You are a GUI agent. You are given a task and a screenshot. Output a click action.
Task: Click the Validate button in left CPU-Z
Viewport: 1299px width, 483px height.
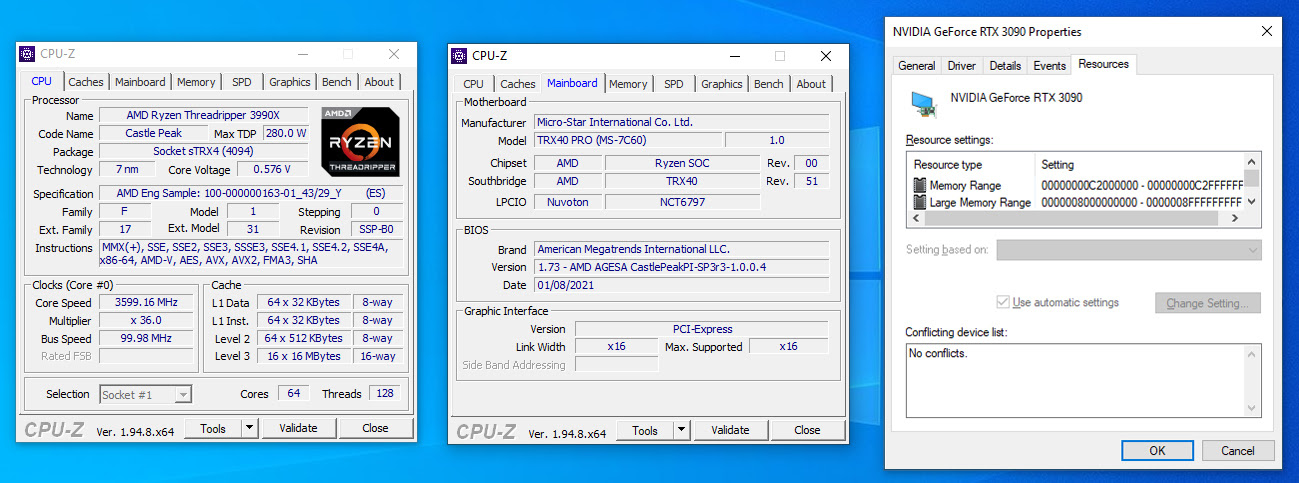[298, 428]
